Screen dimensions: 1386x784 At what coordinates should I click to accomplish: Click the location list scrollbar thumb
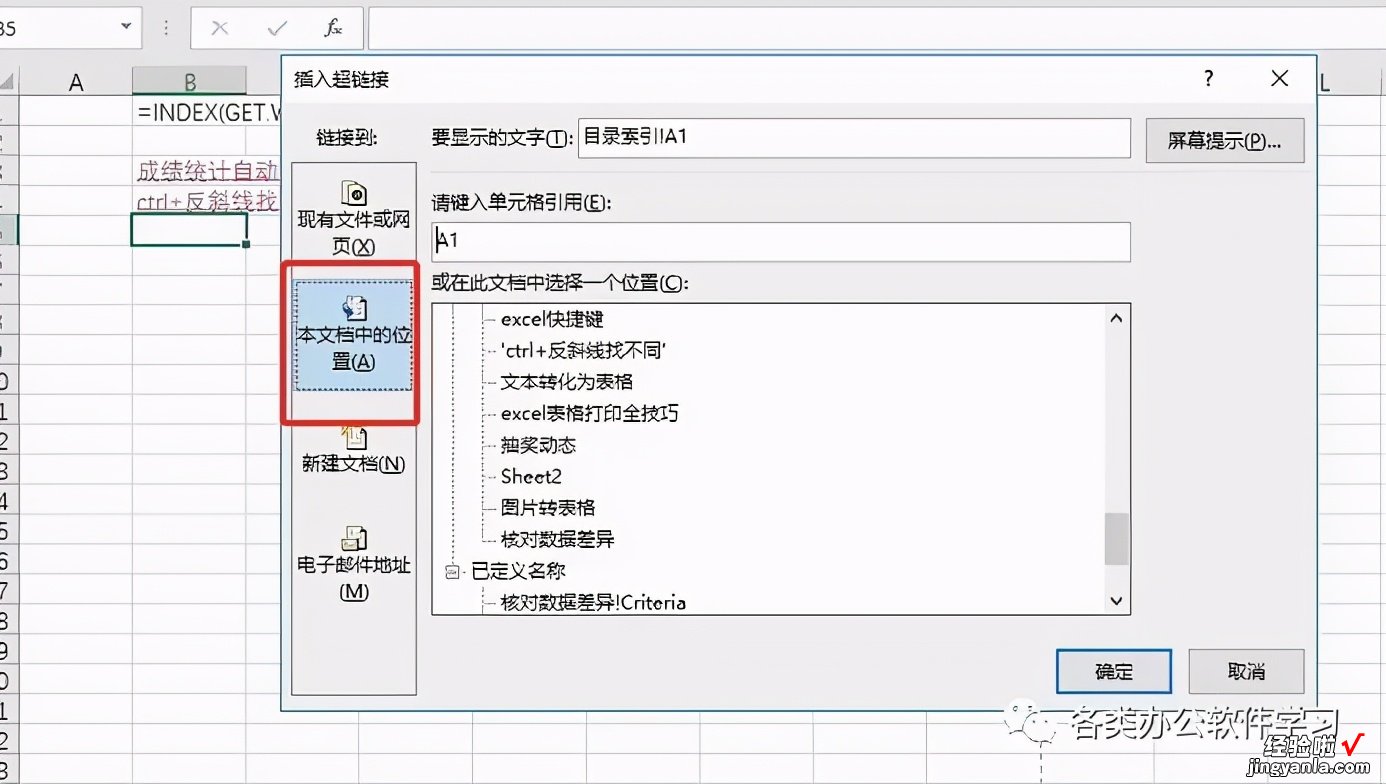click(x=1116, y=539)
